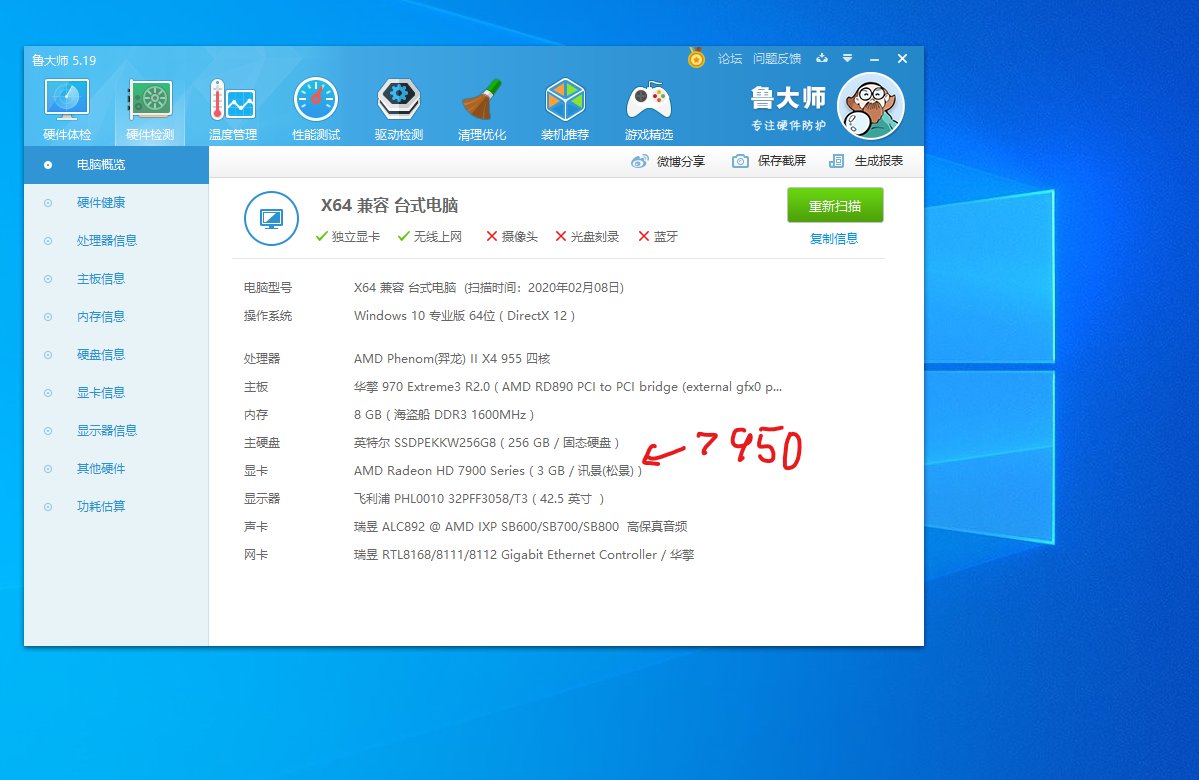This screenshot has height=780, width=1199.
Task: Open 硬件体检 hardware checkup icon
Action: [x=67, y=100]
